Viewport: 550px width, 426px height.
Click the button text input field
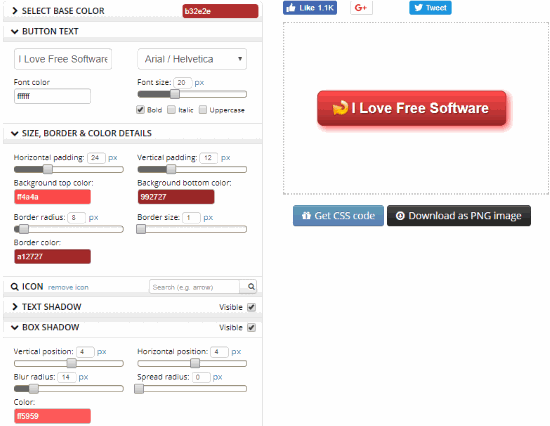click(x=63, y=59)
